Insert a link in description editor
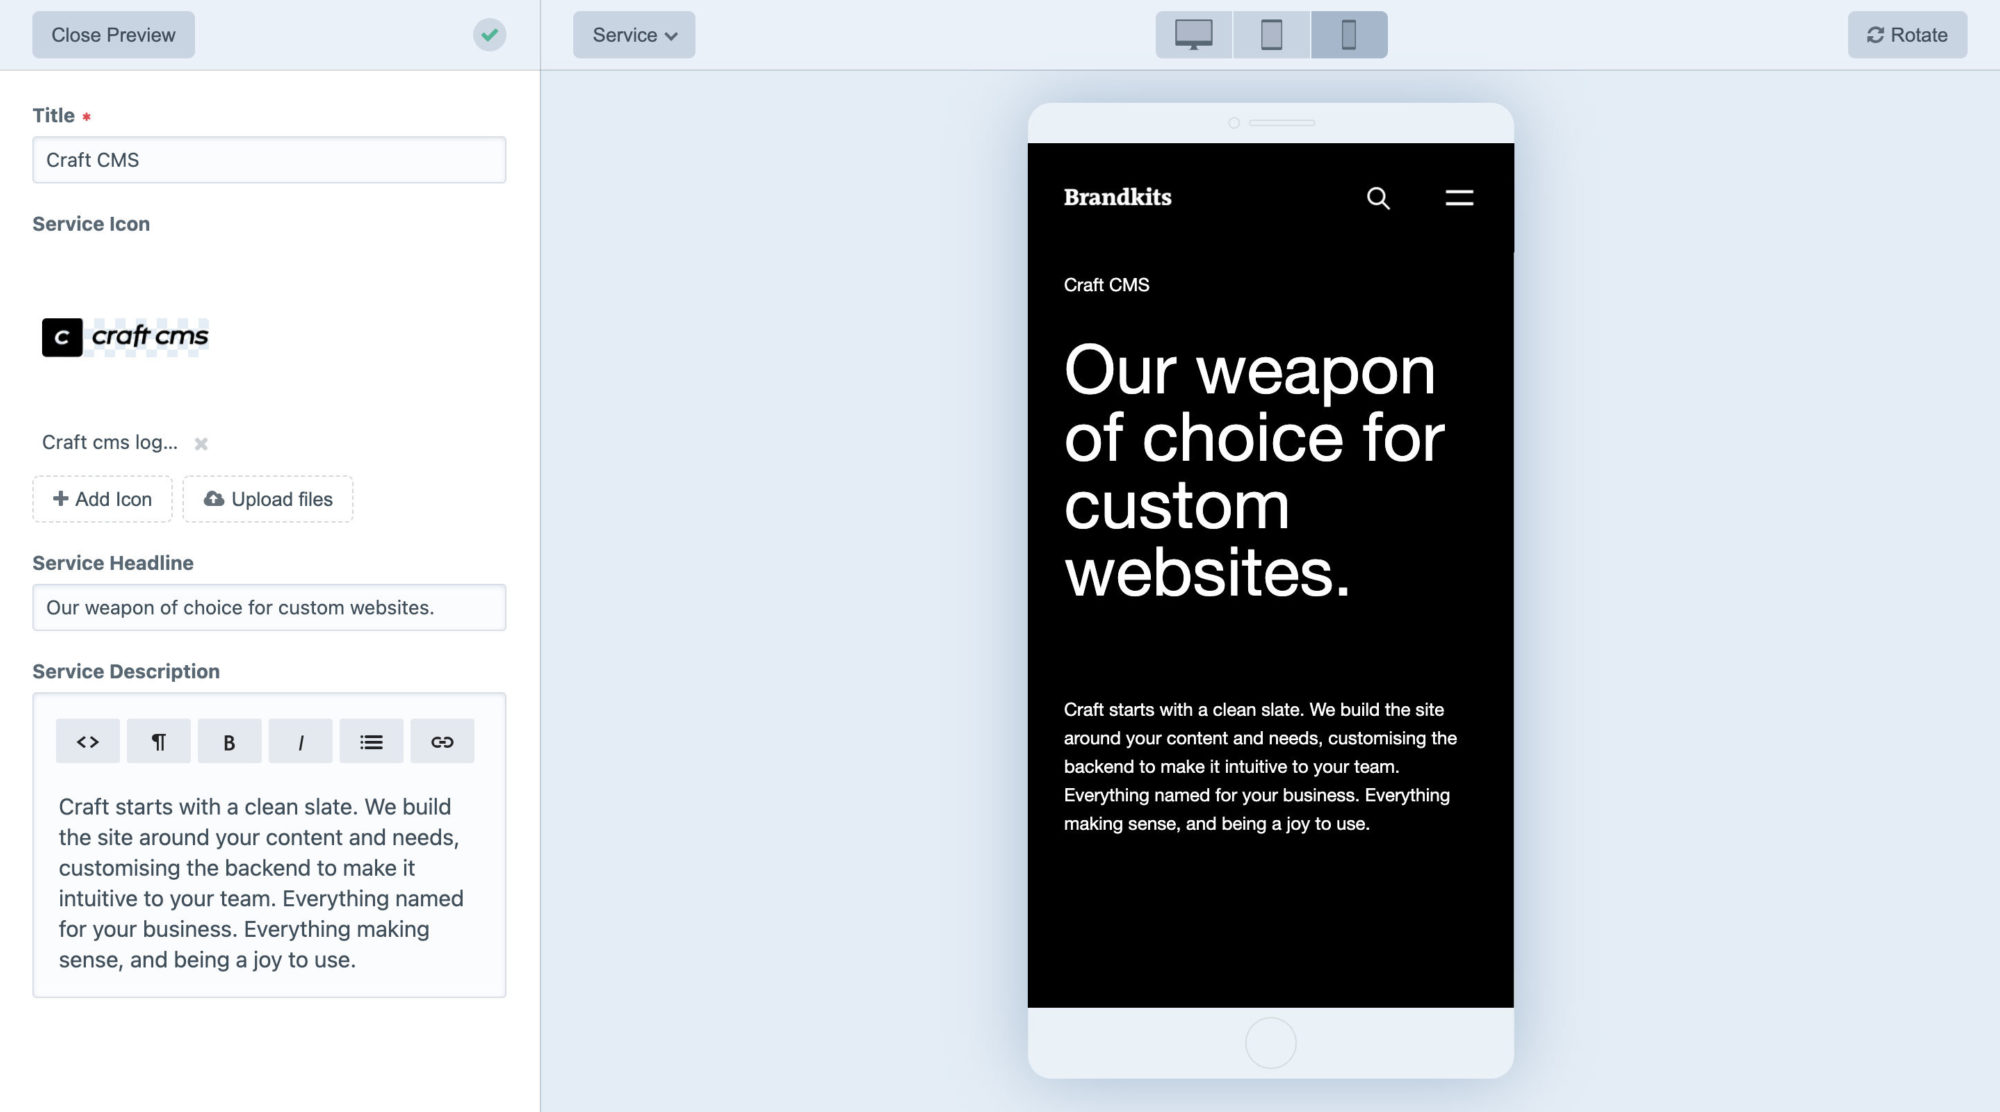Screen dimensions: 2000x1112 [x=442, y=742]
